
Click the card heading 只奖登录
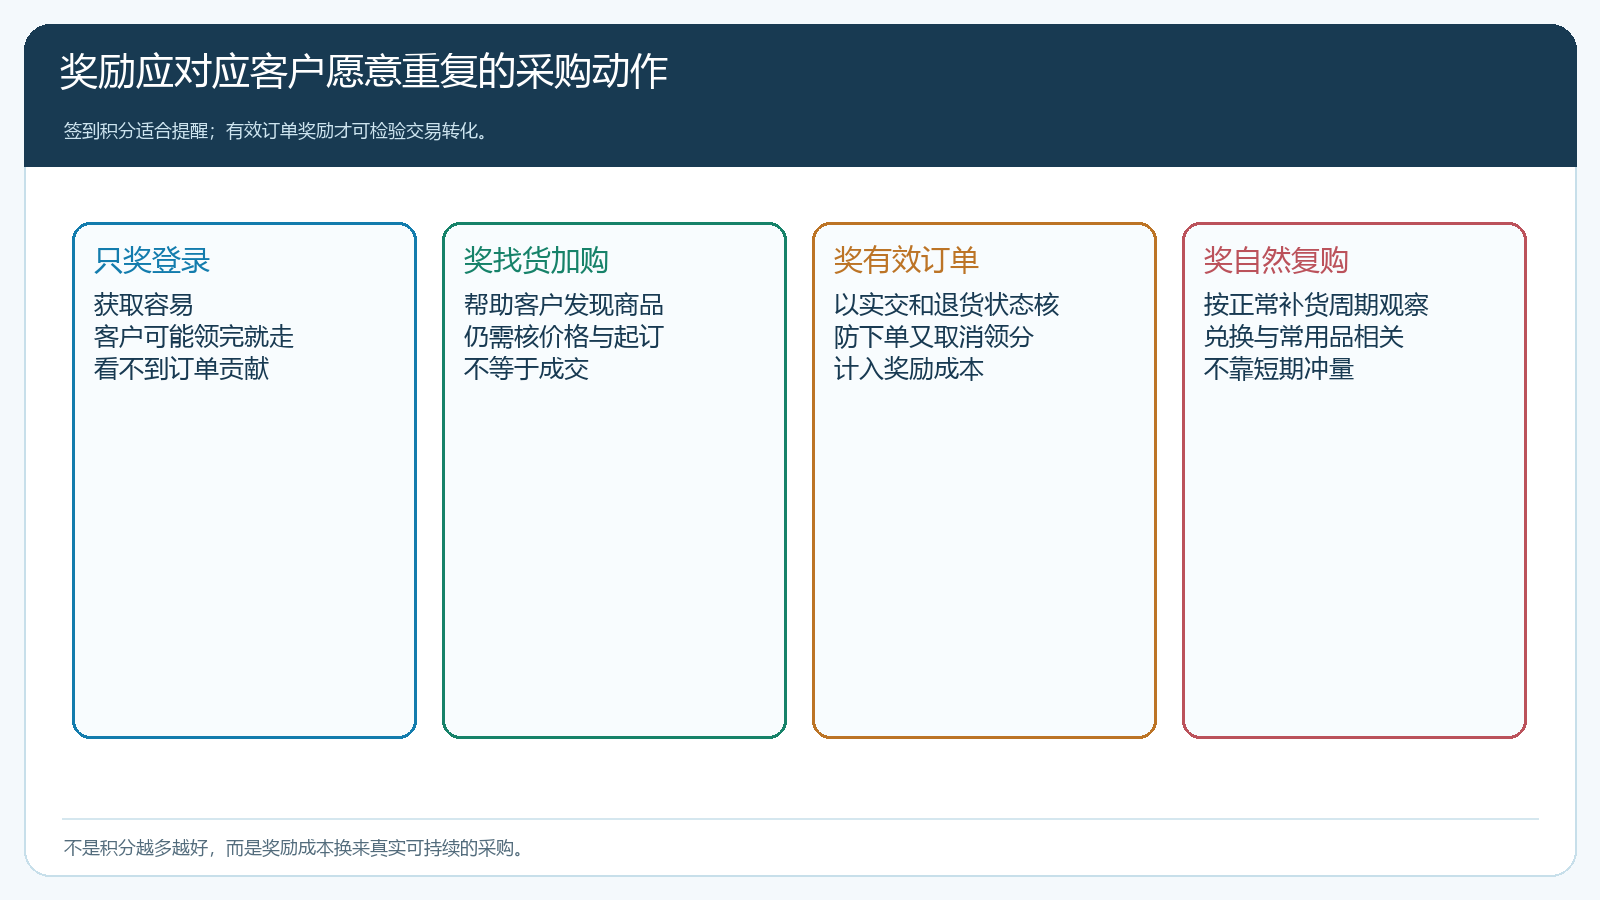pos(152,261)
